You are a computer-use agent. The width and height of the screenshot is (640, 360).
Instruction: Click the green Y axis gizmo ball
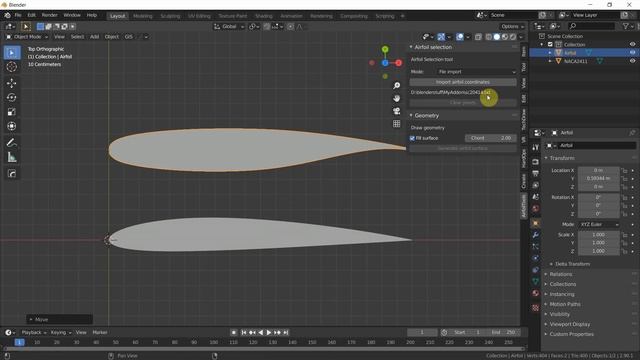pyautogui.click(x=385, y=49)
